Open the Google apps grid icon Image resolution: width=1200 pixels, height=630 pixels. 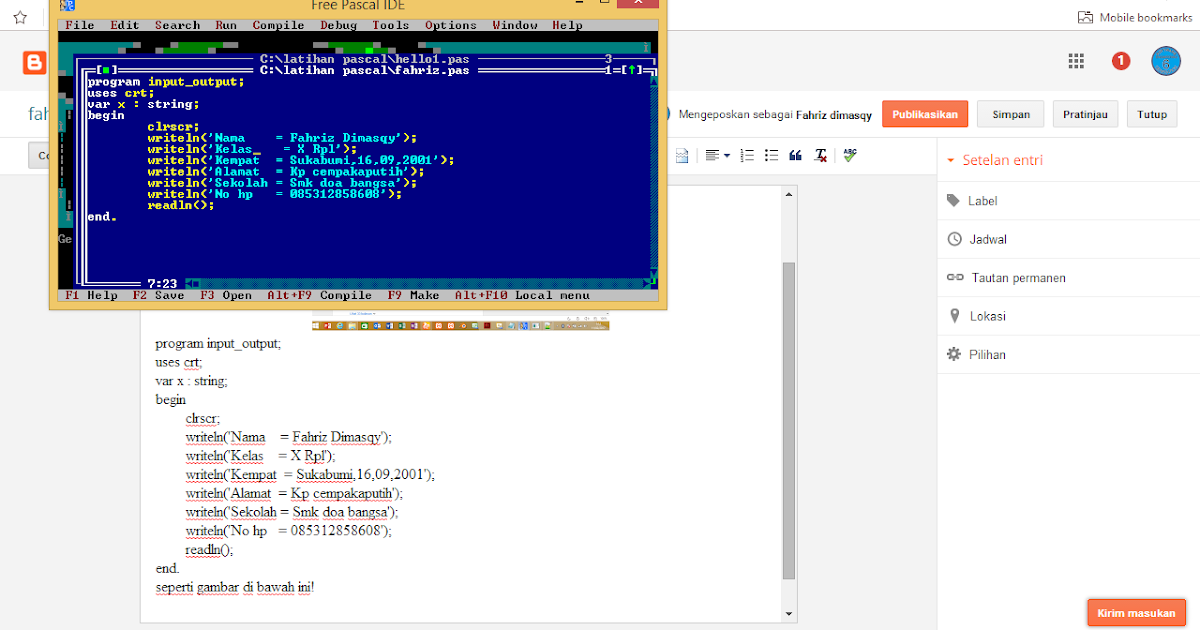(x=1076, y=61)
